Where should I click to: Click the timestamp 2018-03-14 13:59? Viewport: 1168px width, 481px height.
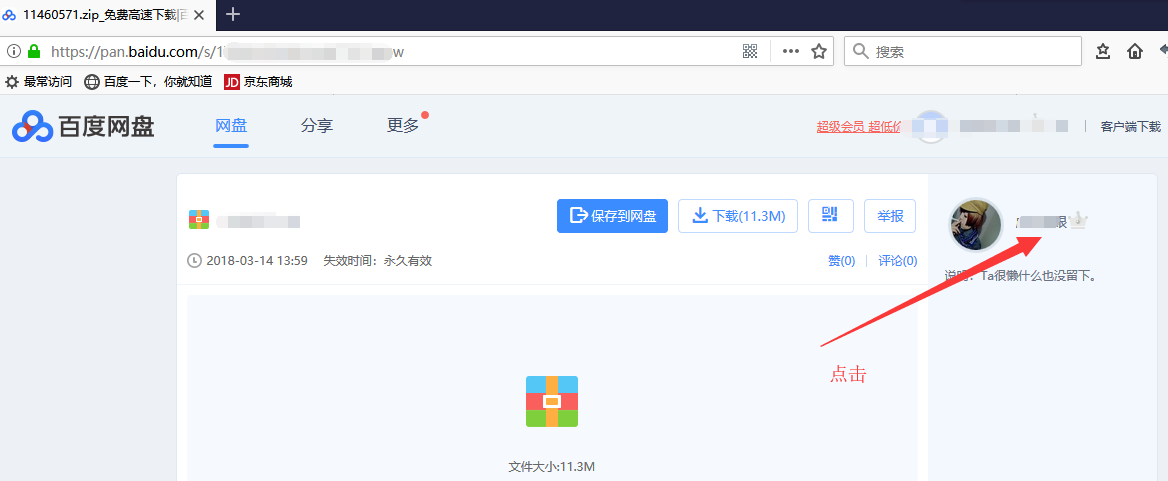pyautogui.click(x=256, y=261)
